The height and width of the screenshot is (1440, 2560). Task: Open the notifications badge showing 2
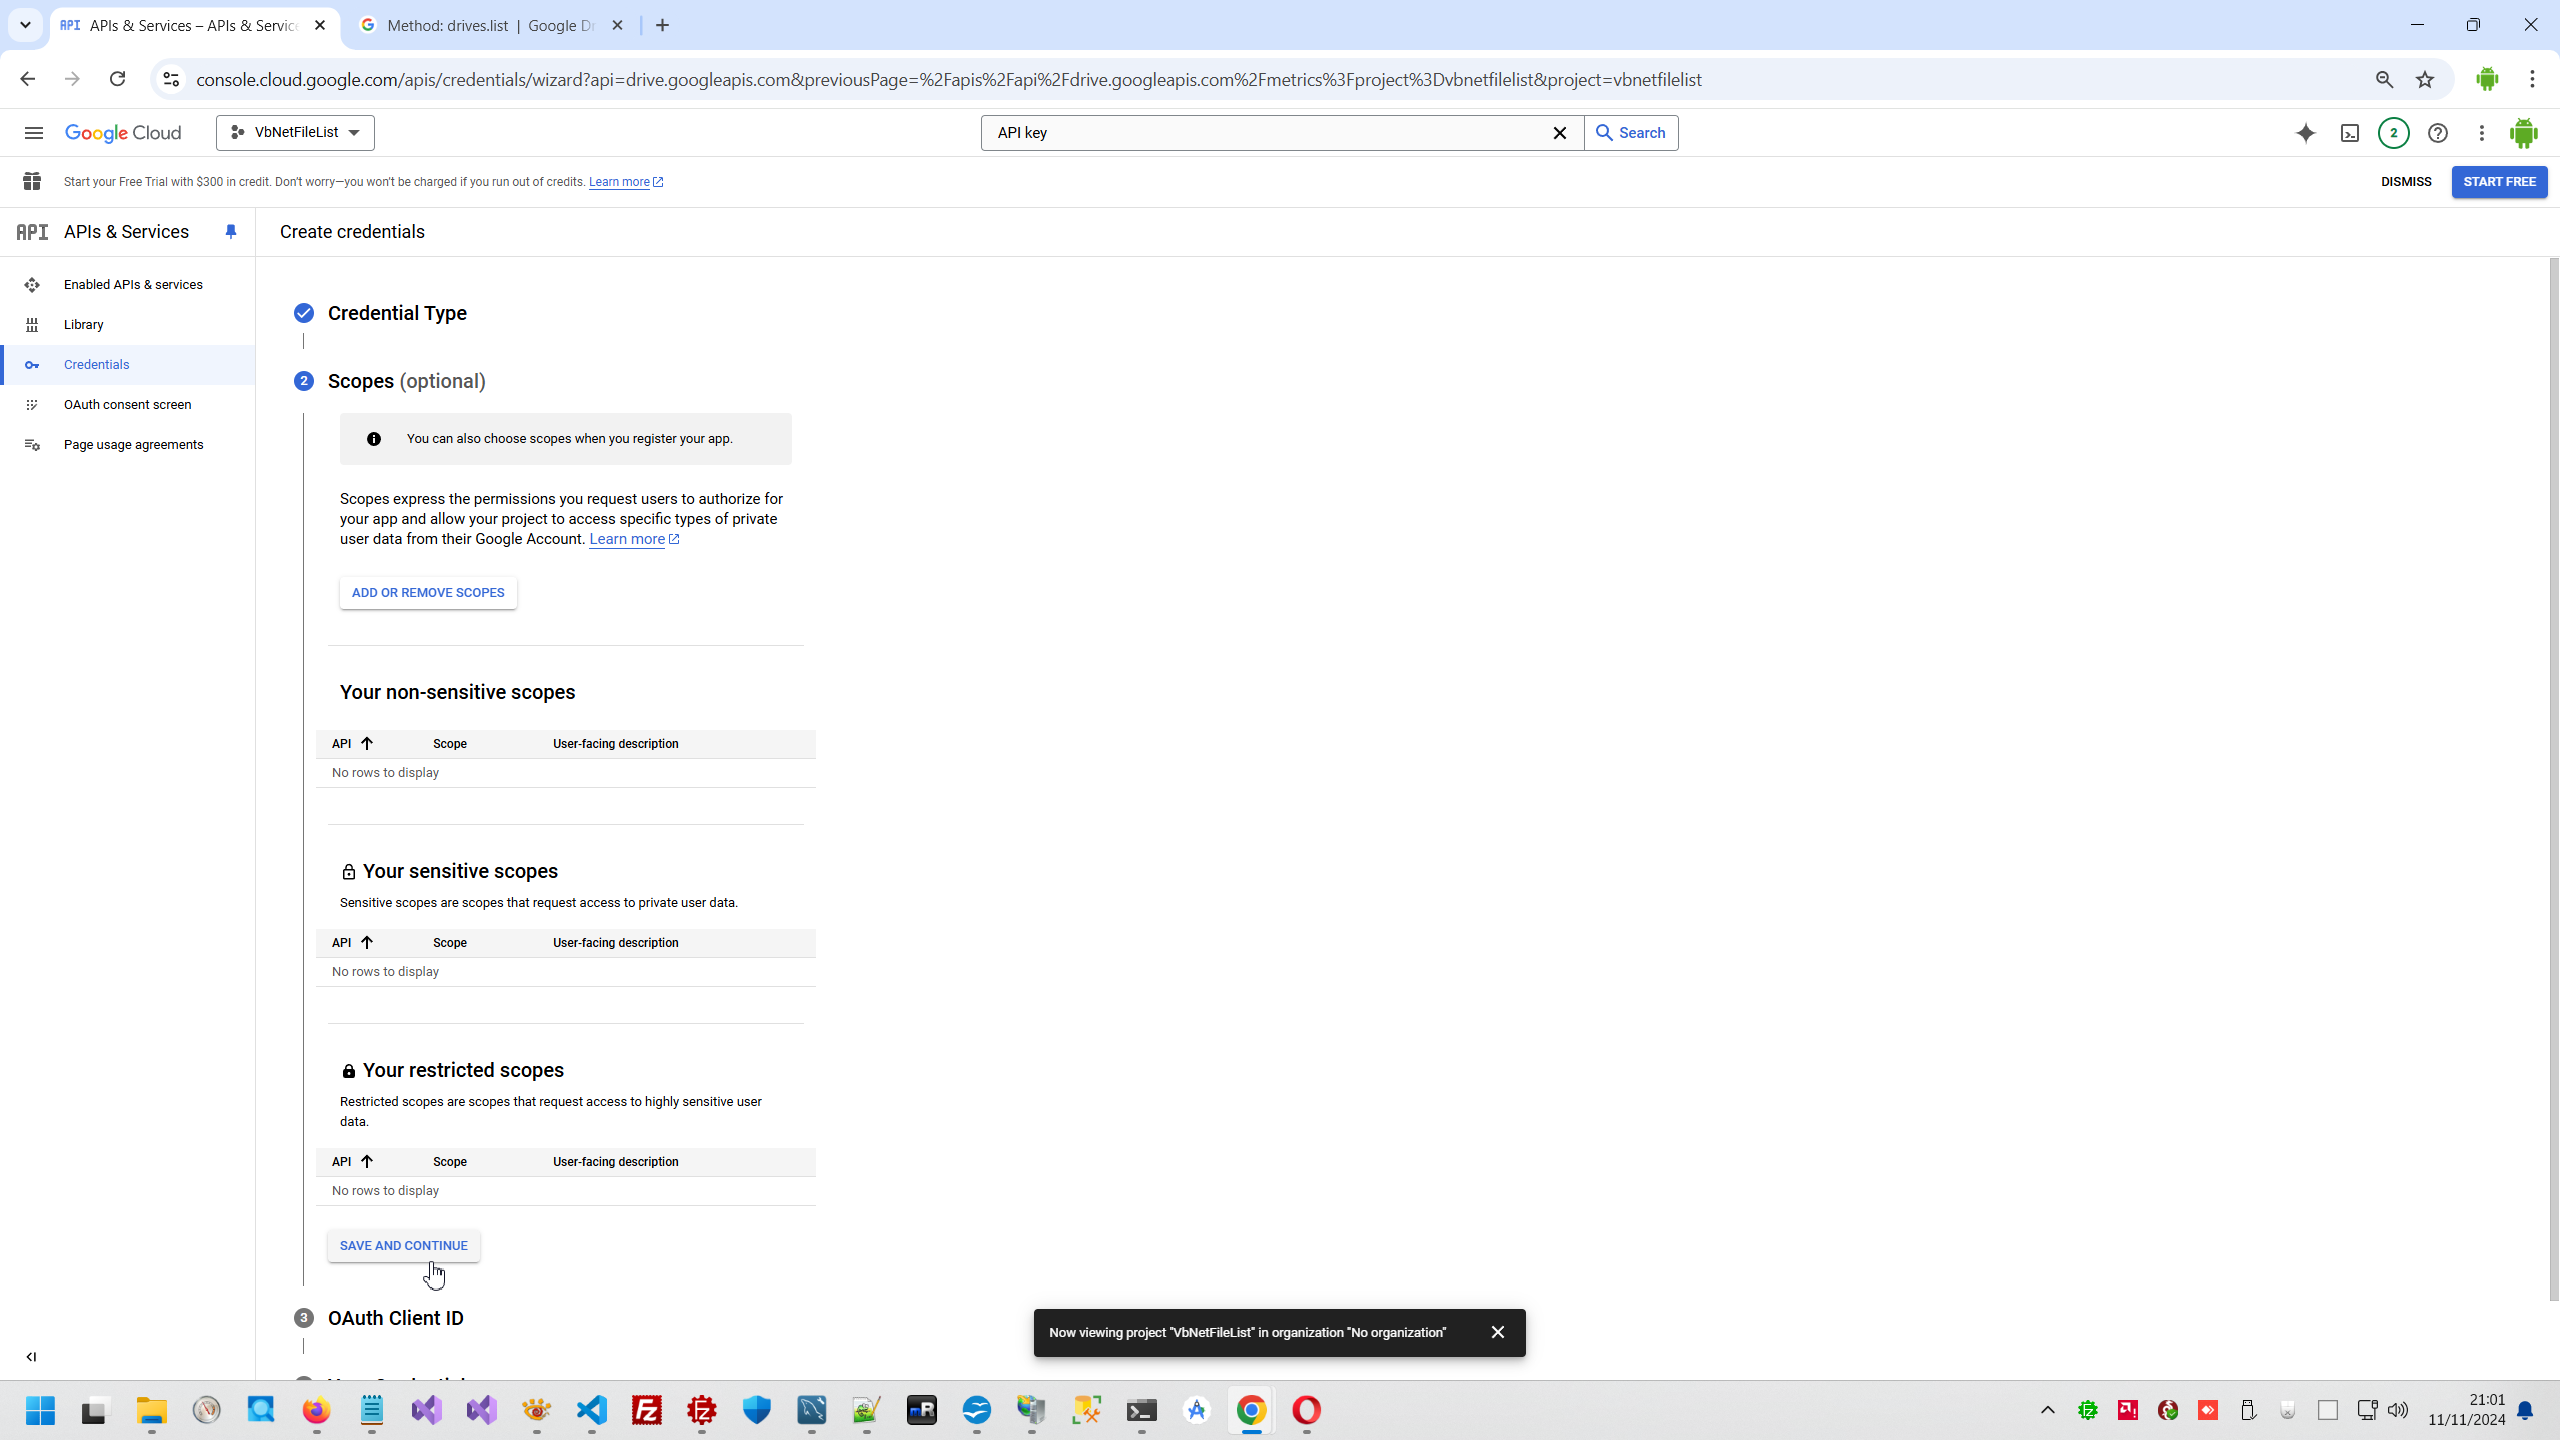[x=2393, y=133]
